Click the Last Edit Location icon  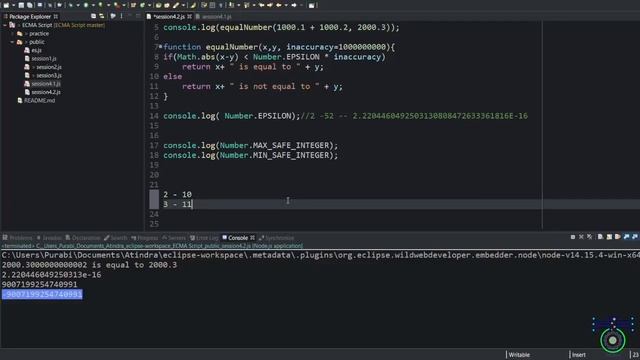(x=261, y=5)
